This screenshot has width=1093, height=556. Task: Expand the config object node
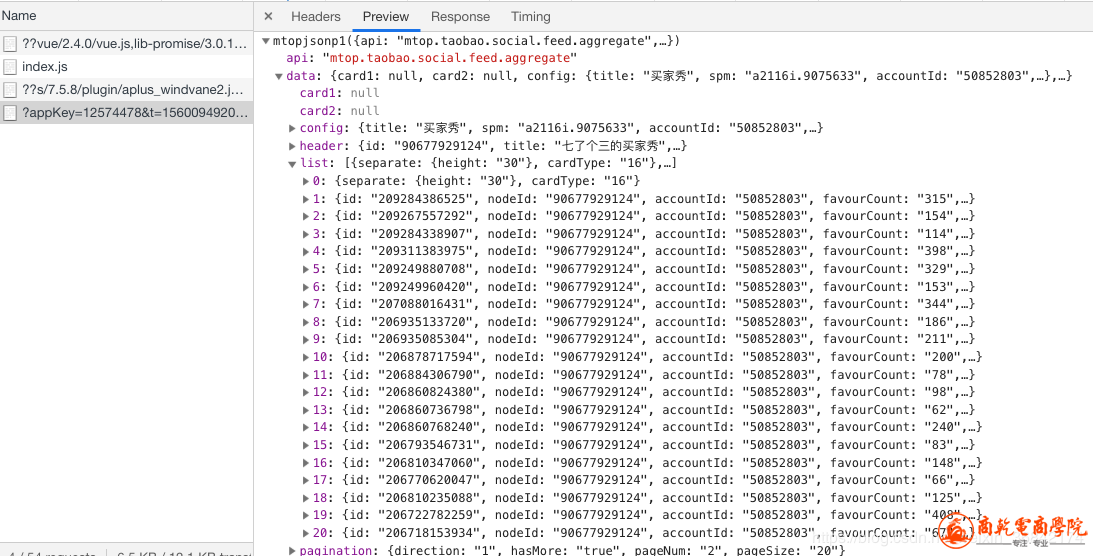click(x=292, y=128)
